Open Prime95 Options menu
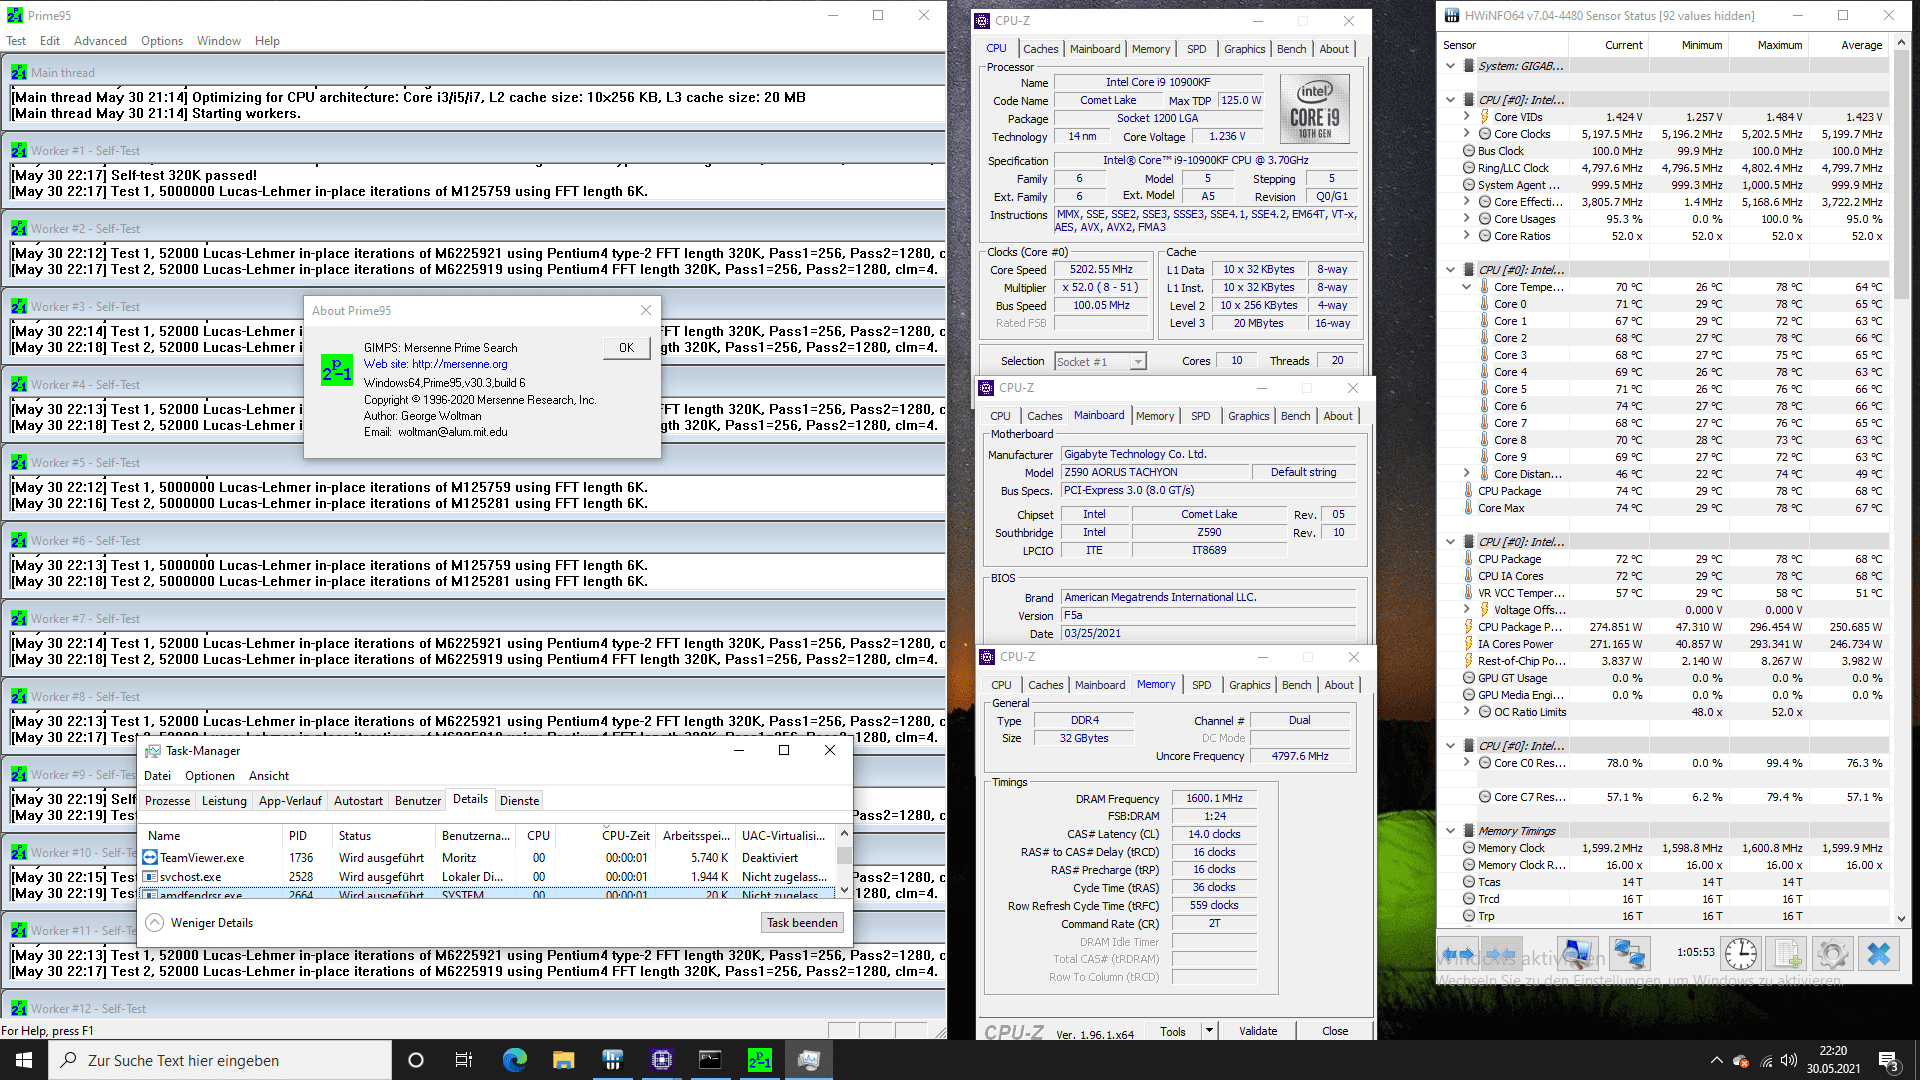The width and height of the screenshot is (1920, 1080). tap(162, 41)
